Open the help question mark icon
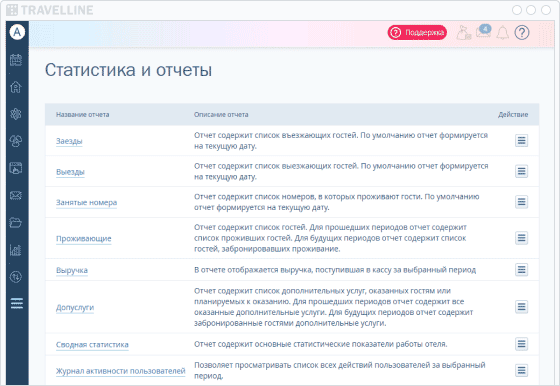 pyautogui.click(x=522, y=32)
